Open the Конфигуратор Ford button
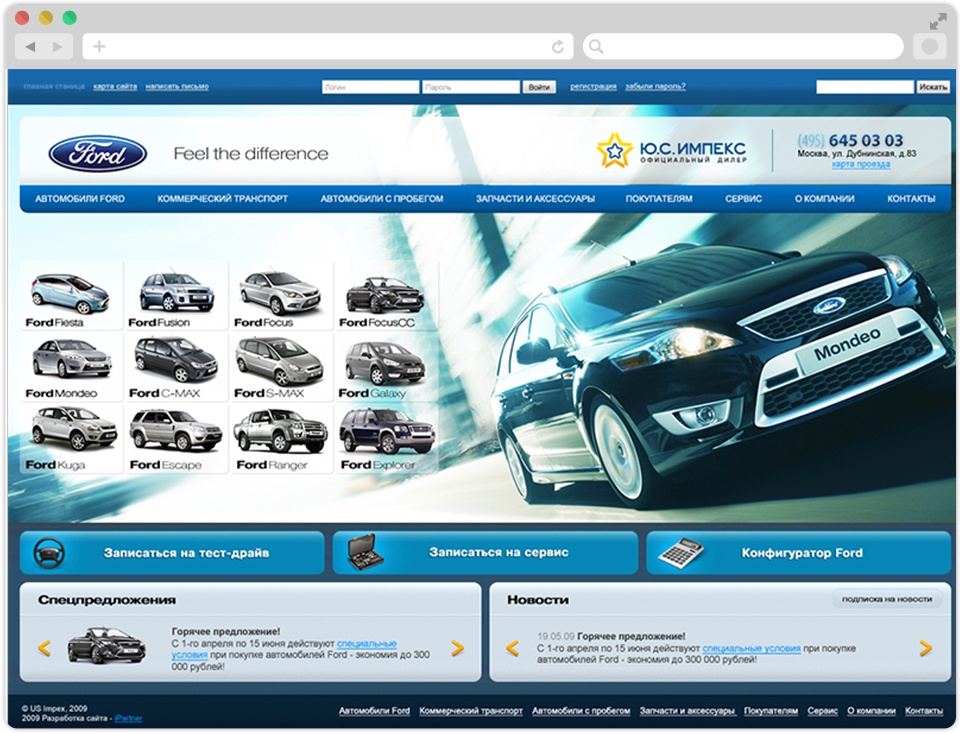960x733 pixels. [x=798, y=553]
